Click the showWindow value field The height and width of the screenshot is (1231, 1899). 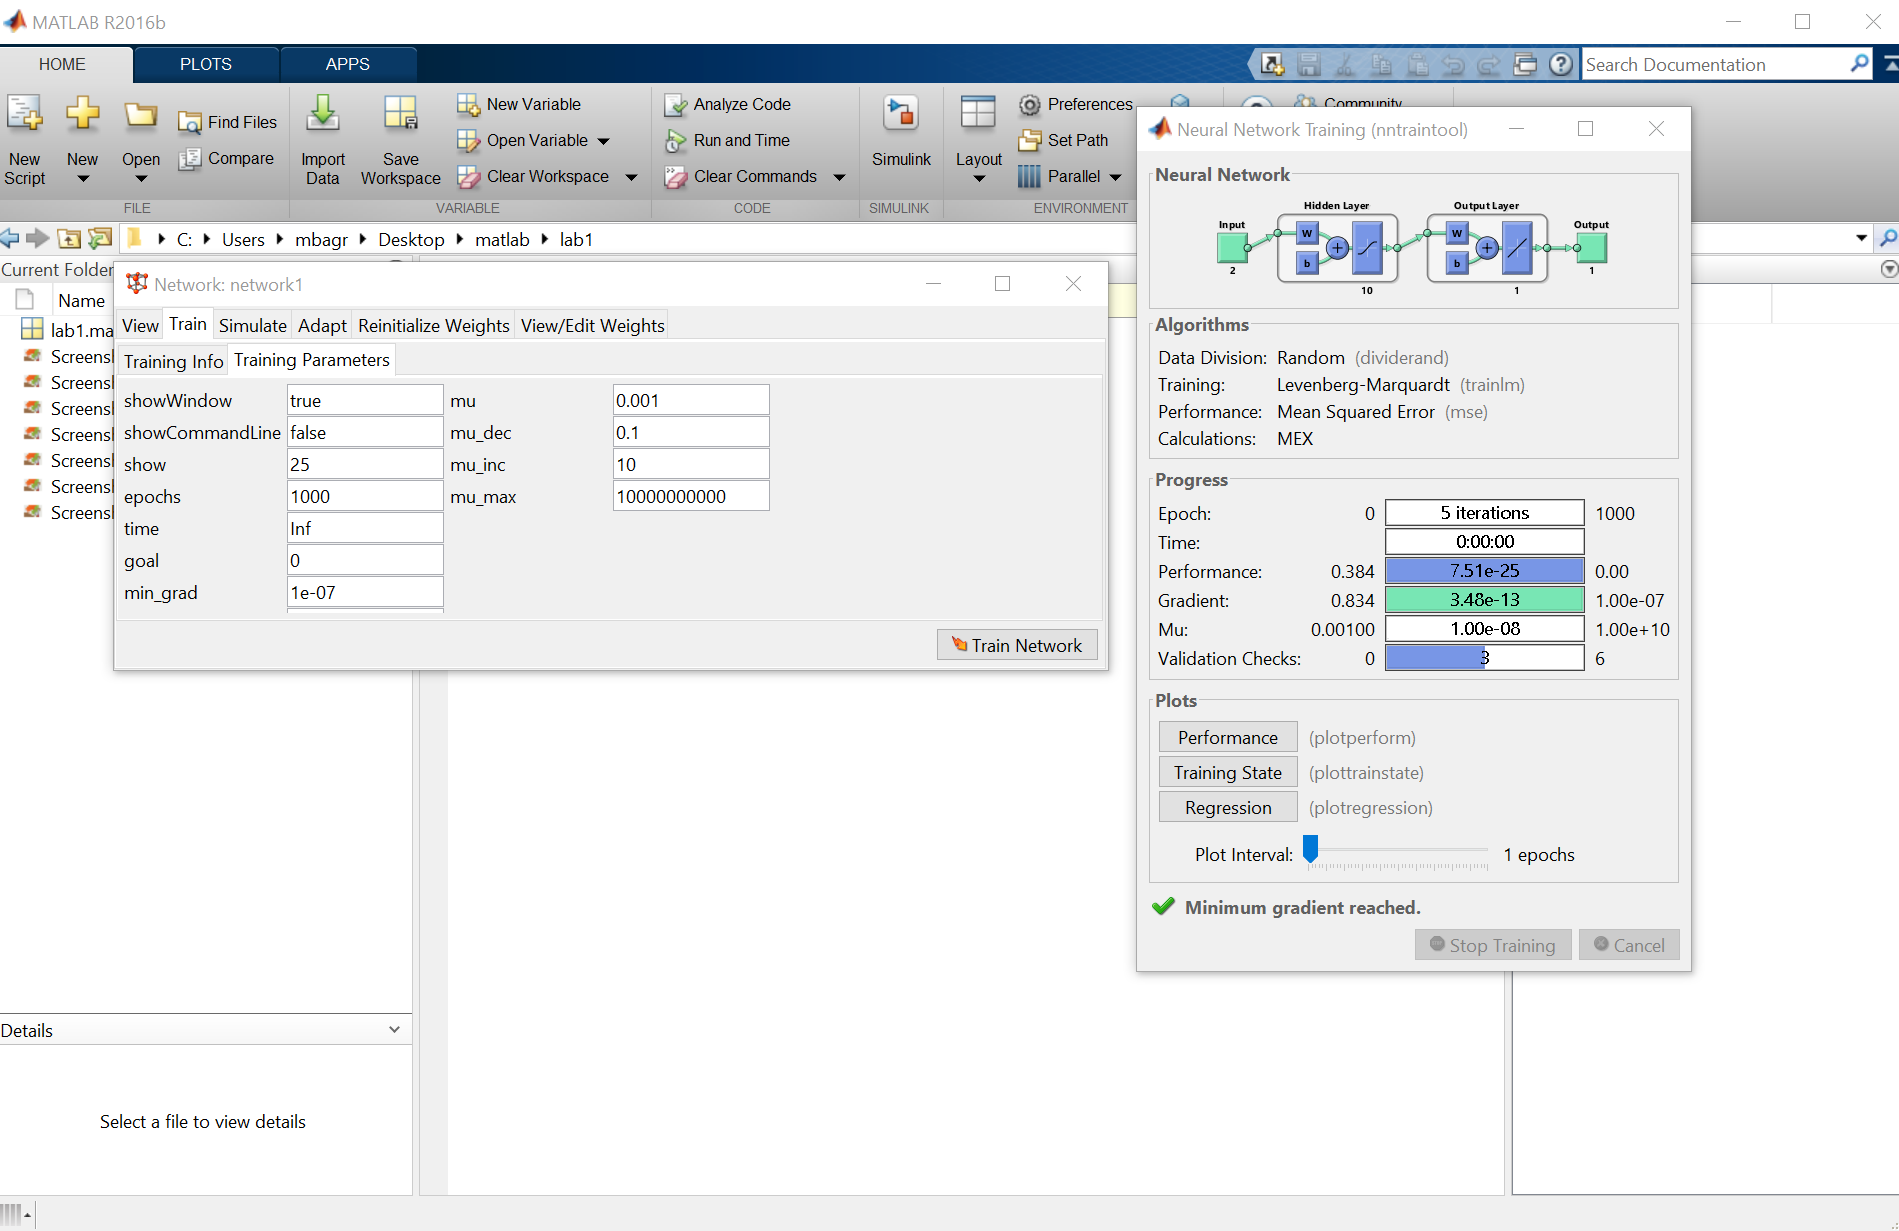364,400
